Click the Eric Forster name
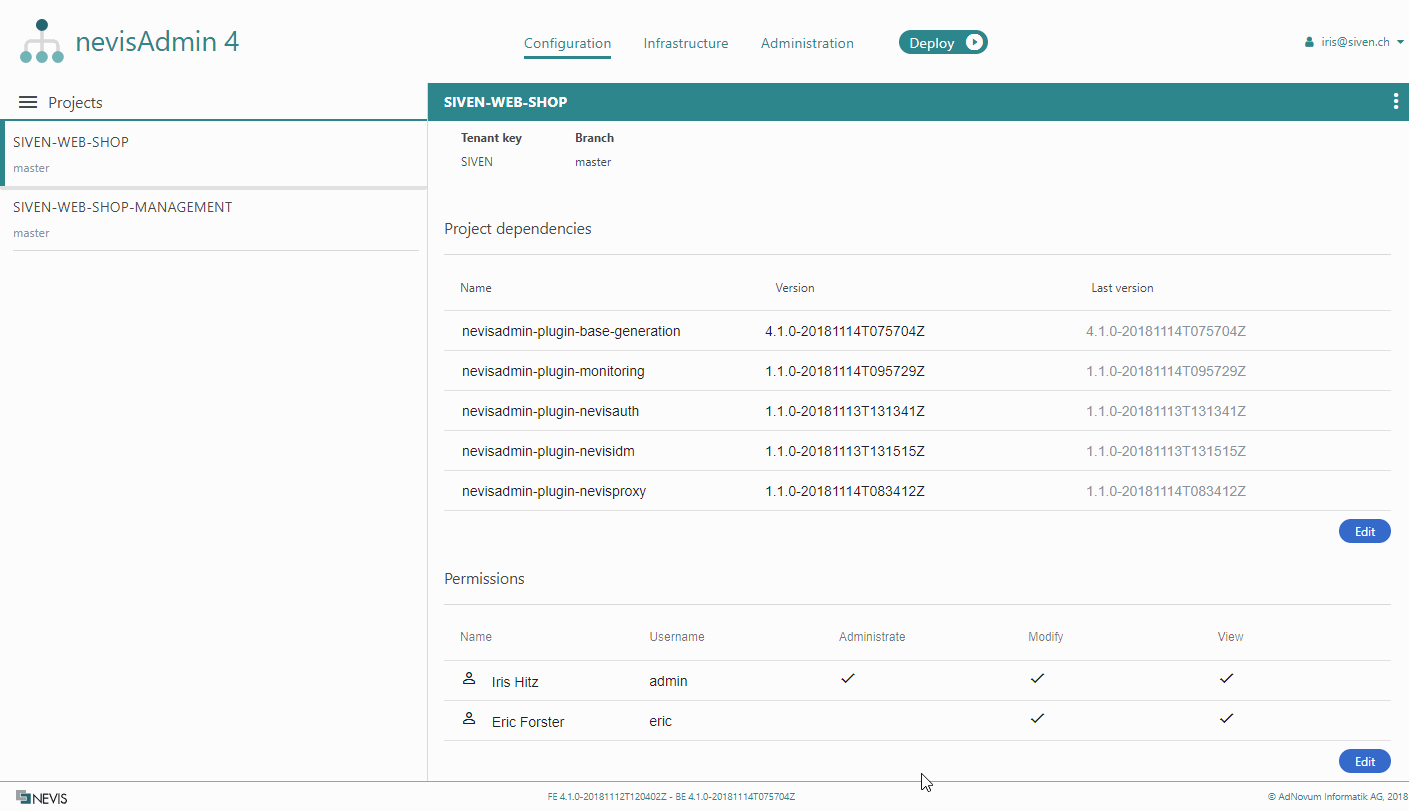Screen dimensions: 1409x811 click(x=528, y=722)
